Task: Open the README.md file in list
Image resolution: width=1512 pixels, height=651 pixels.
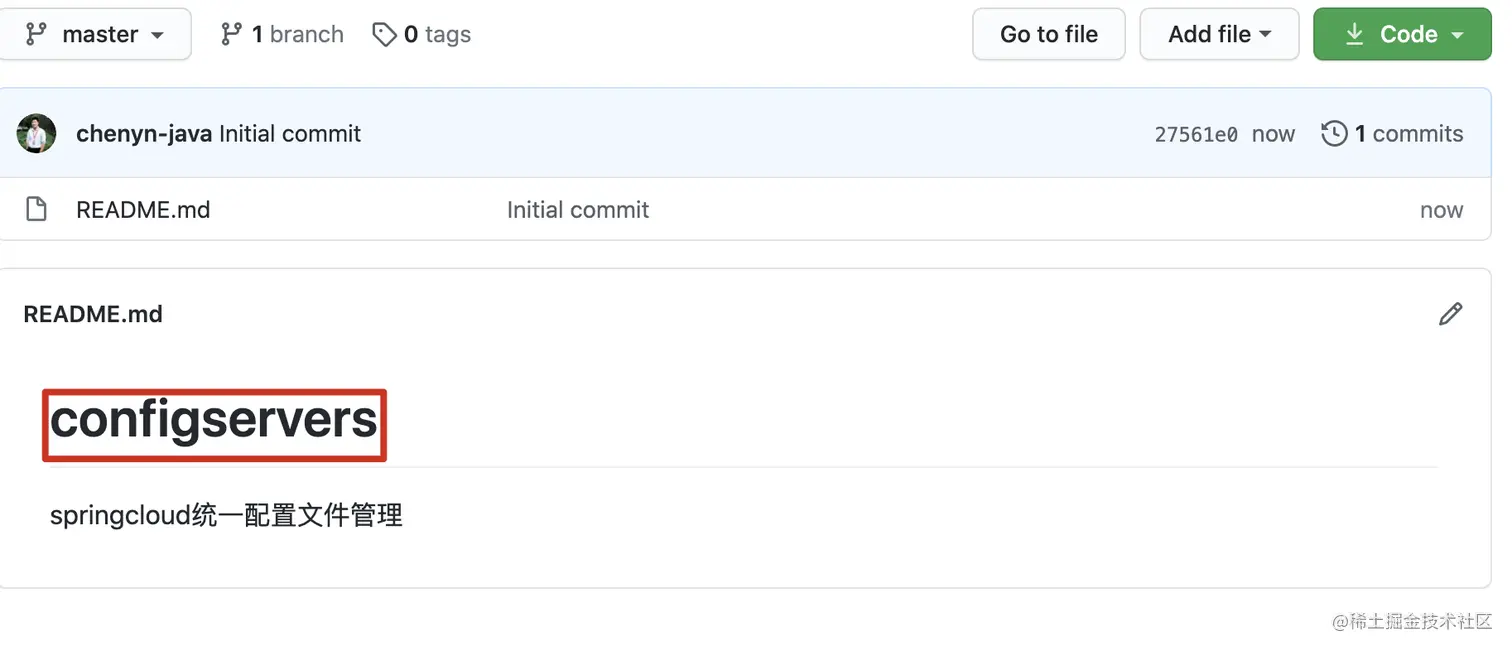Action: tap(143, 210)
